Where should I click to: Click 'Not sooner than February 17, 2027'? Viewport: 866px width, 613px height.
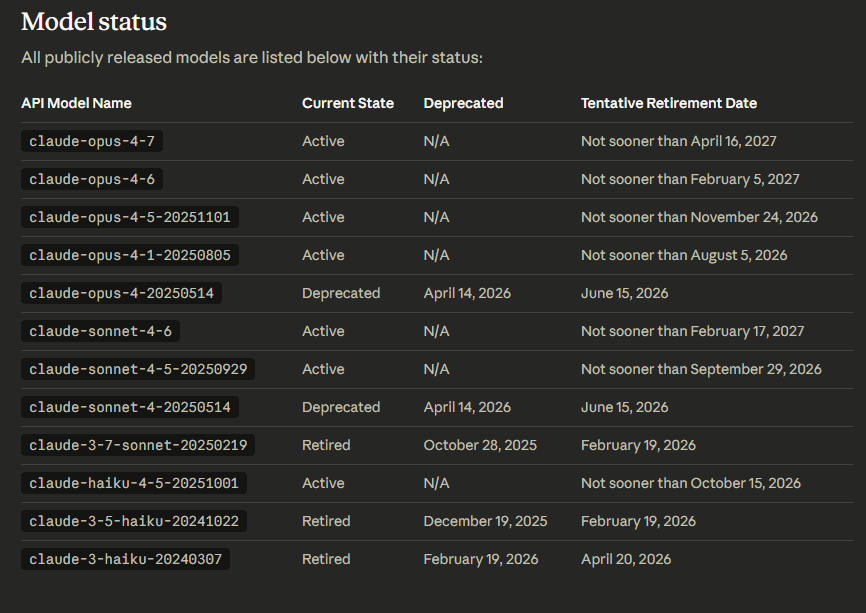point(693,331)
